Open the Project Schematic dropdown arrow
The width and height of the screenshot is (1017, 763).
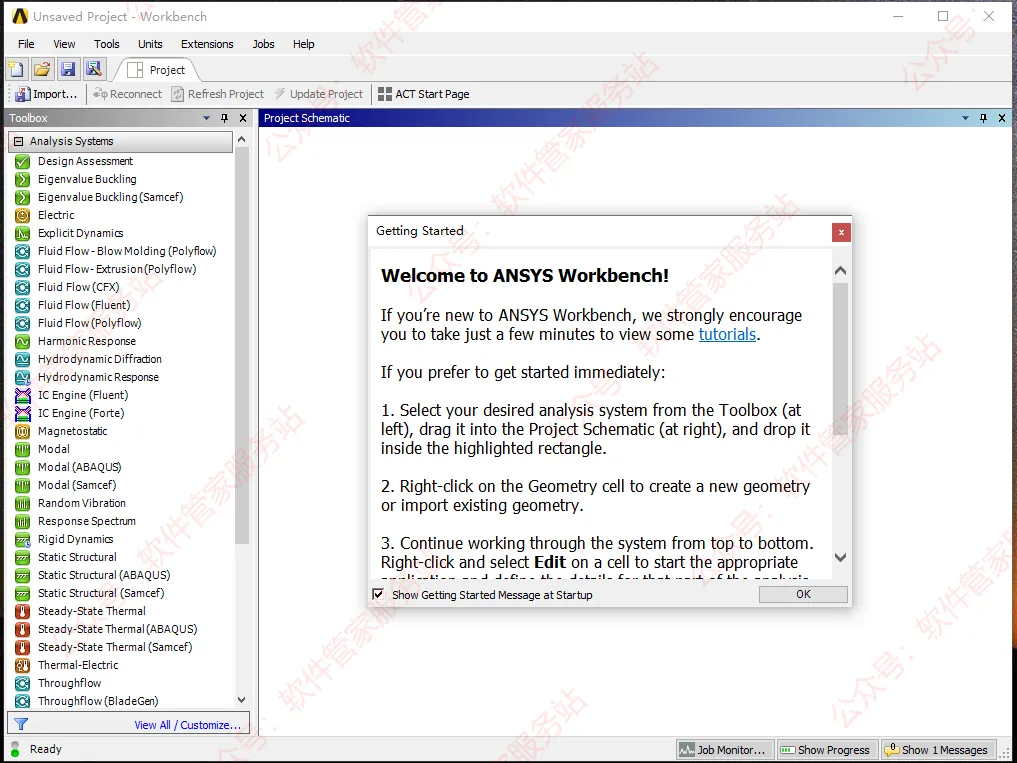(965, 118)
